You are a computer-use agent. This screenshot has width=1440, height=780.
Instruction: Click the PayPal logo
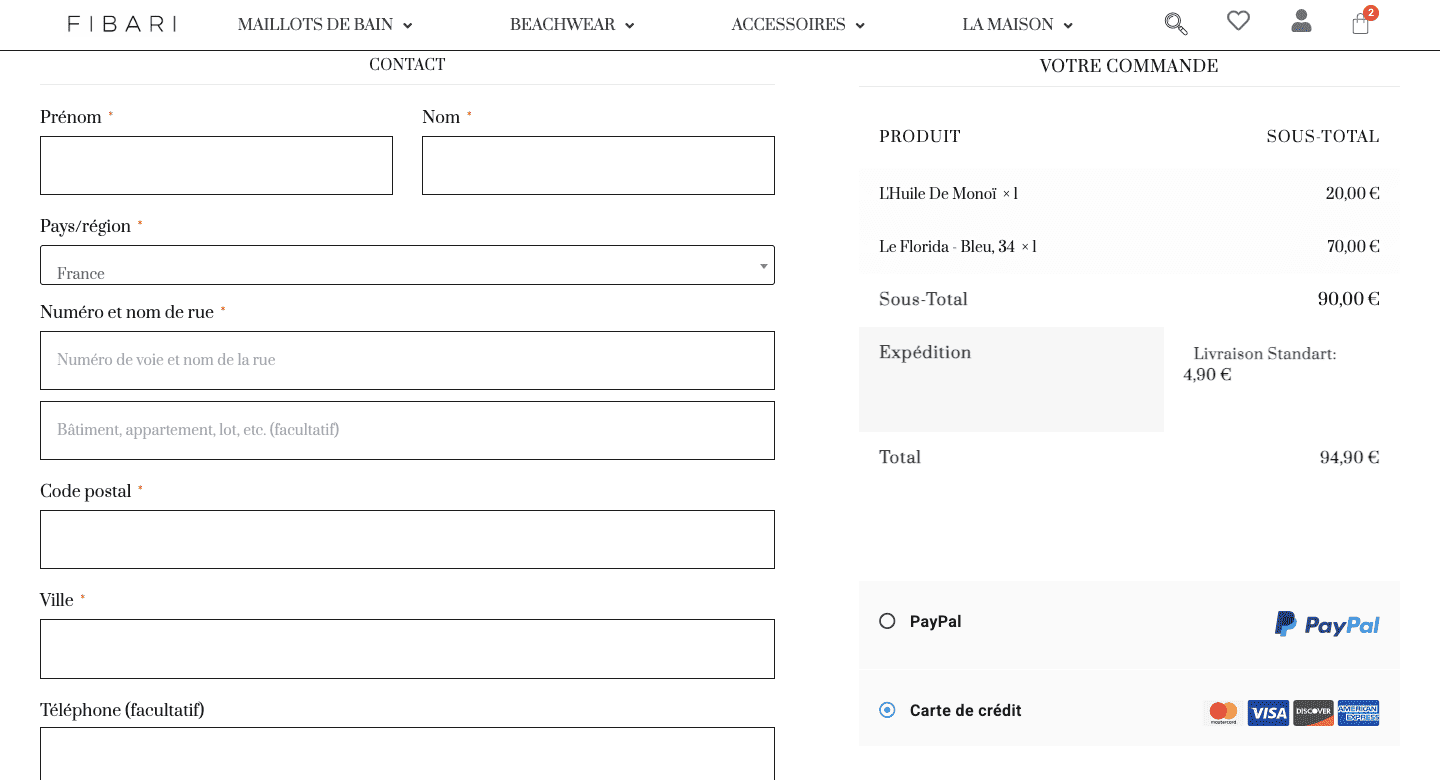coord(1327,624)
